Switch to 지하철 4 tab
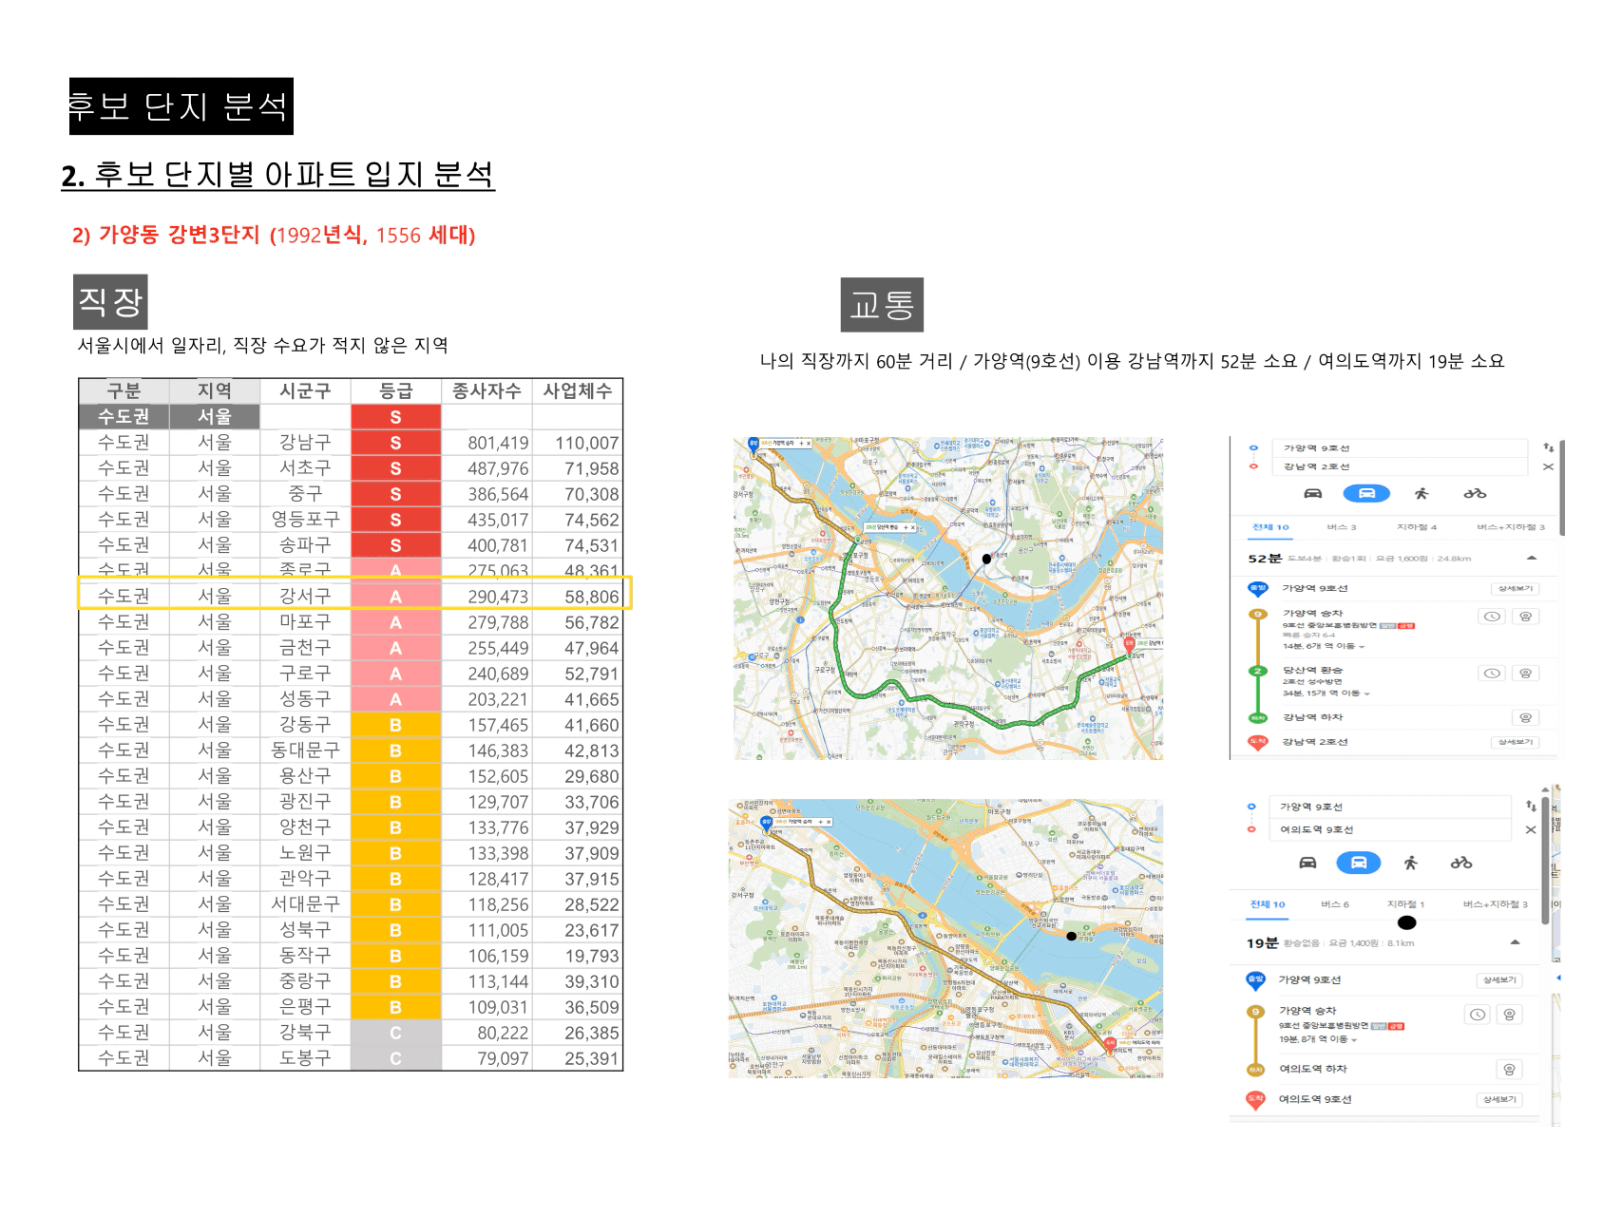 click(1416, 527)
